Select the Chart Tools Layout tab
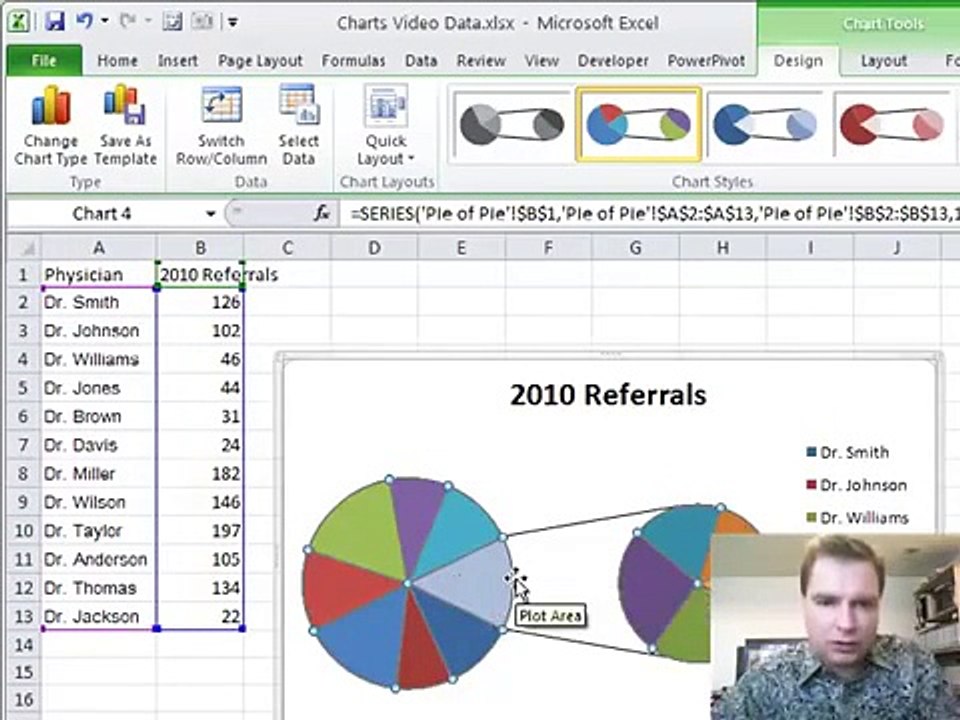The height and width of the screenshot is (720, 960). (x=883, y=61)
